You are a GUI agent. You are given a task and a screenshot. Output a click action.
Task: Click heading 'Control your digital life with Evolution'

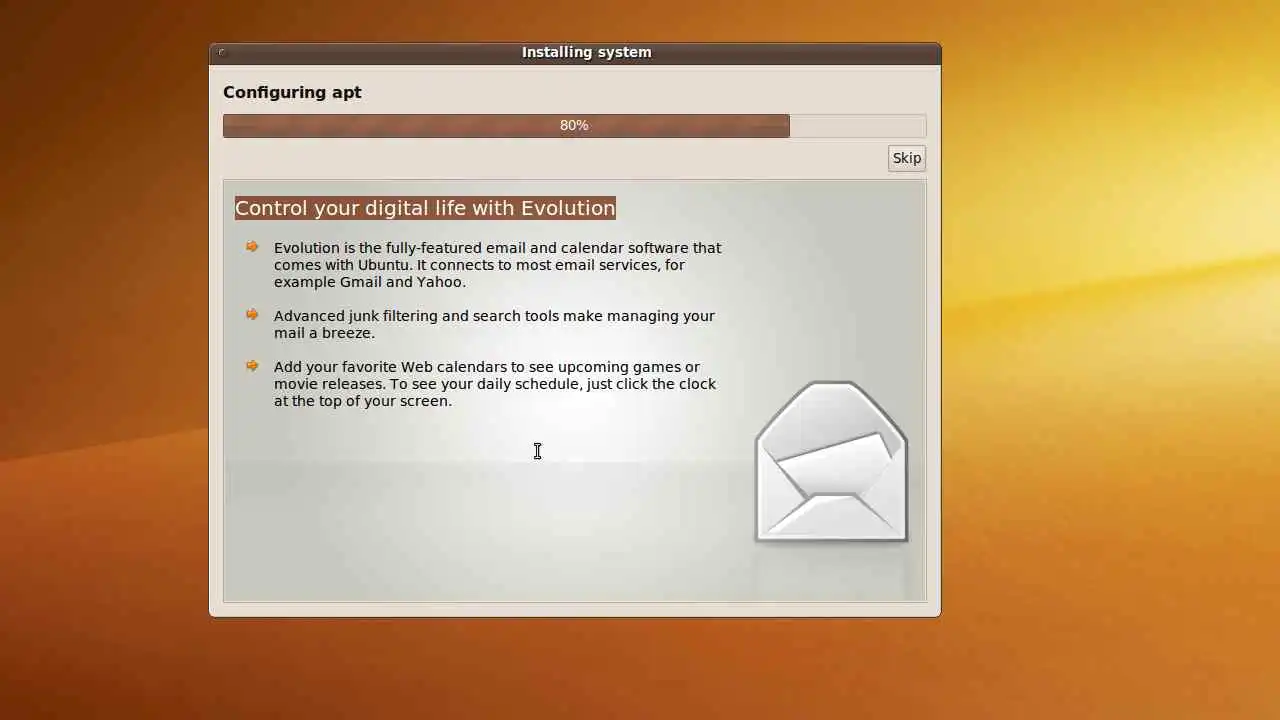click(425, 208)
